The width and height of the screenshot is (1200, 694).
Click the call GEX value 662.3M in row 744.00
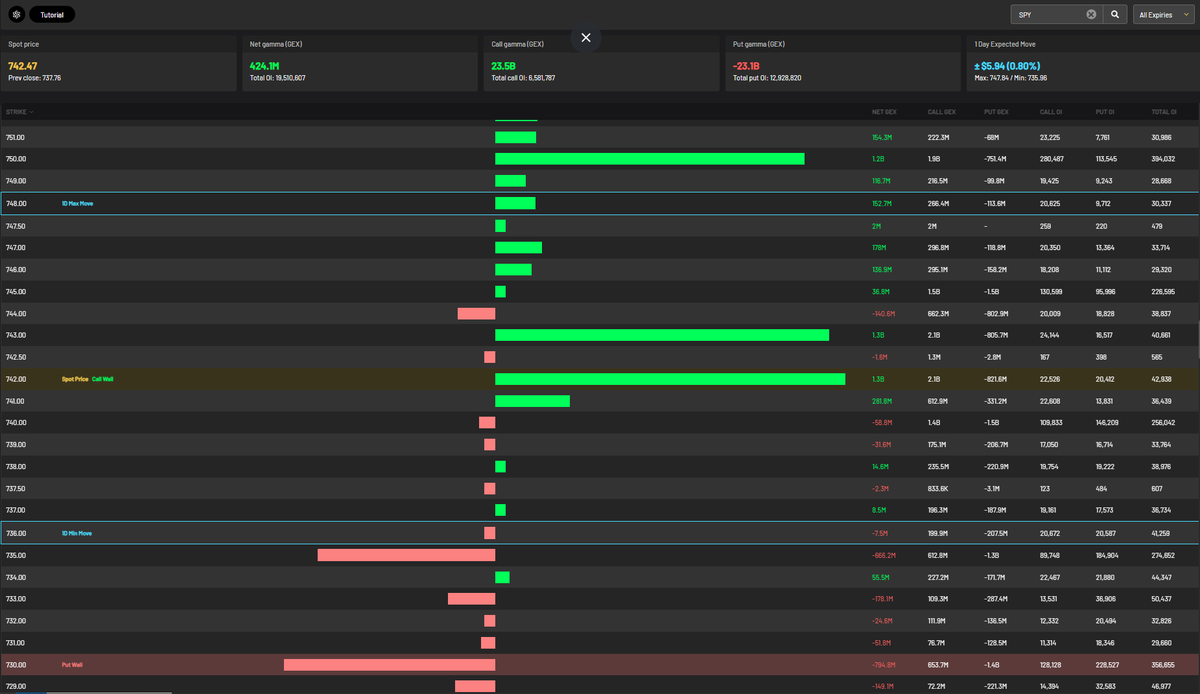click(x=938, y=313)
